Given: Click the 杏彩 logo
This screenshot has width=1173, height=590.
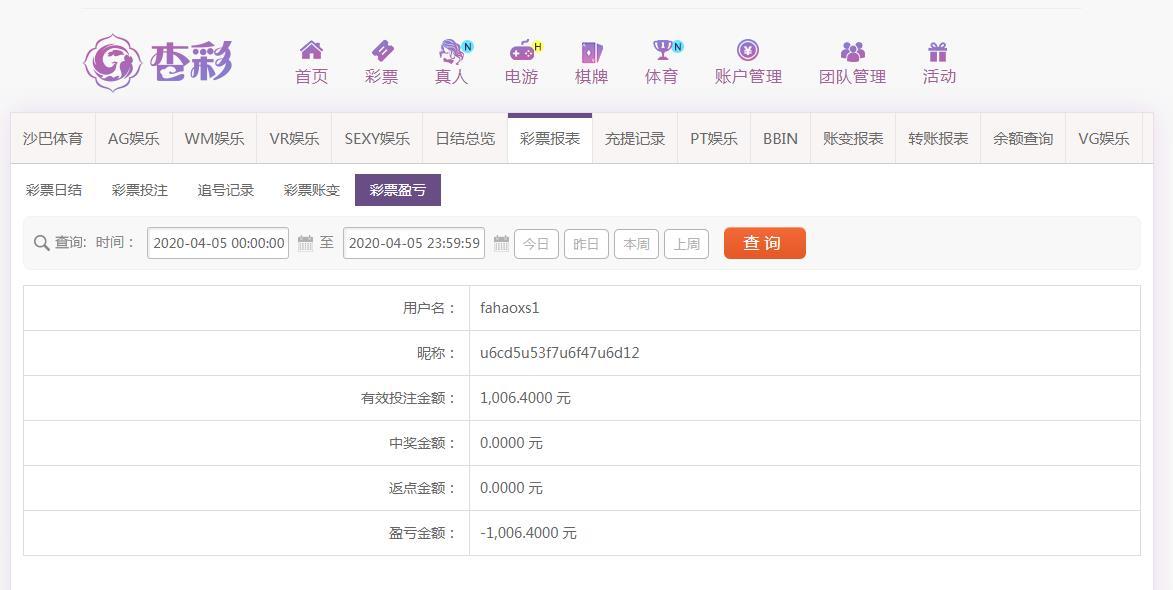Looking at the screenshot, I should (x=158, y=62).
